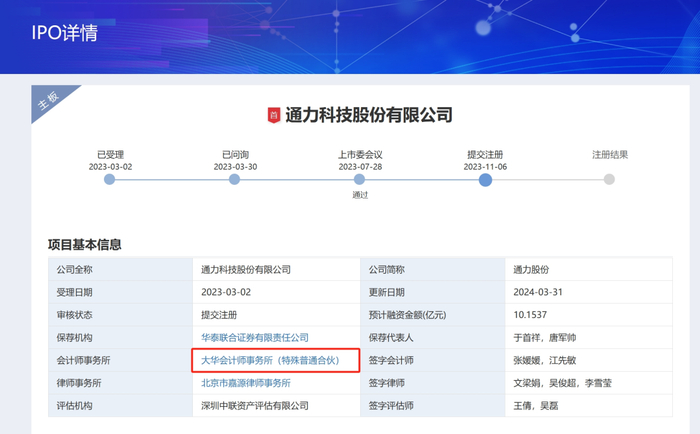Click the 通力股份 value cell
The height and width of the screenshot is (434, 700).
[x=588, y=269]
